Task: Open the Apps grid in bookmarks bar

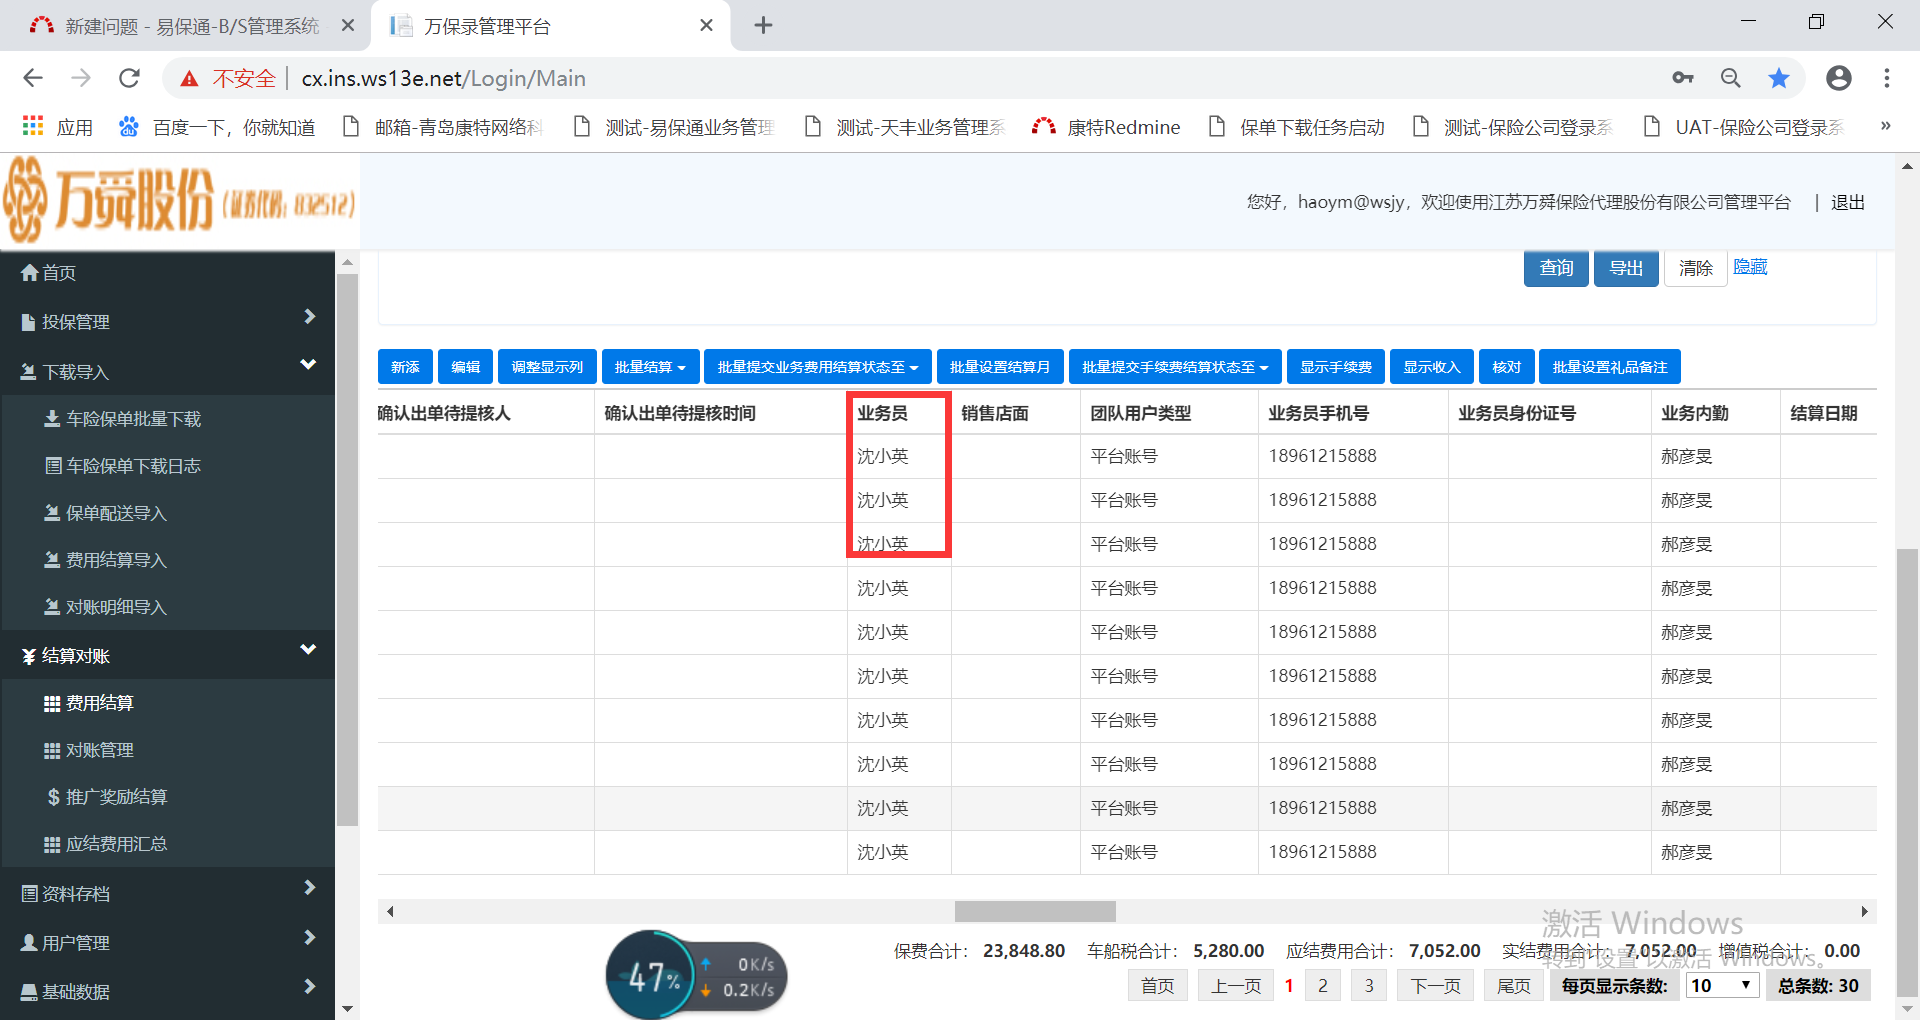Action: [33, 127]
